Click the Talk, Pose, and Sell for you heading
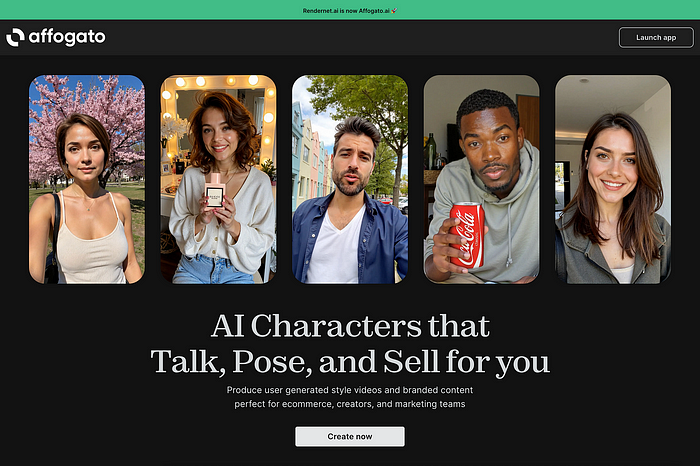This screenshot has width=700, height=466. point(350,362)
